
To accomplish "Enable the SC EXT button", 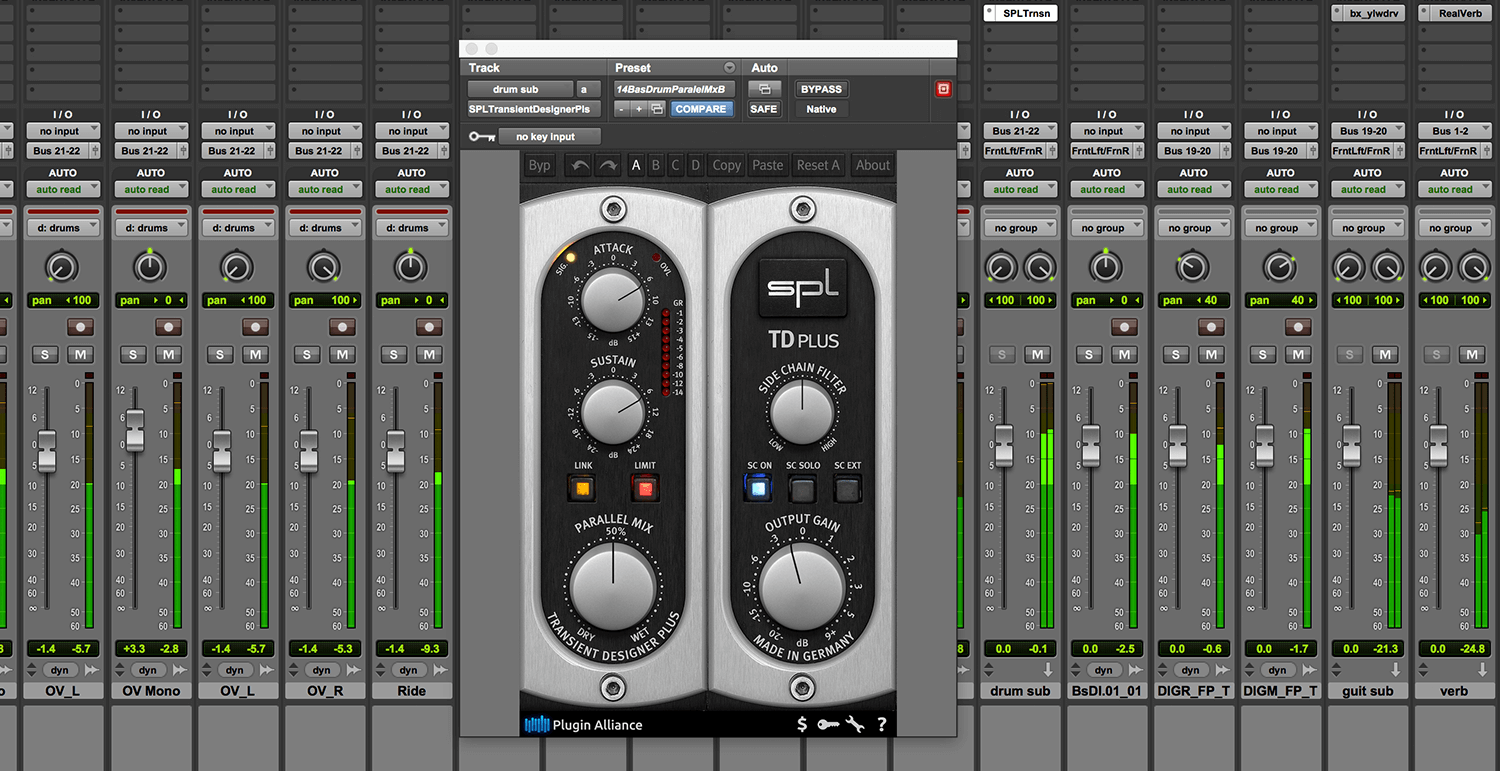I will click(847, 488).
